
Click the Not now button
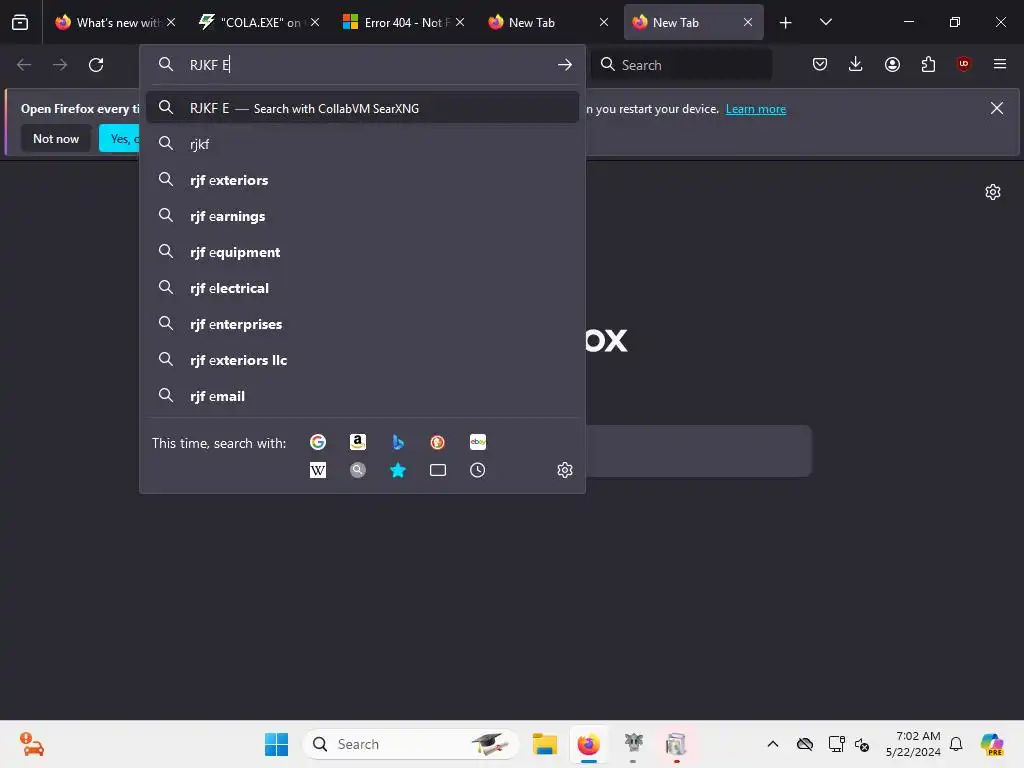pyautogui.click(x=56, y=138)
